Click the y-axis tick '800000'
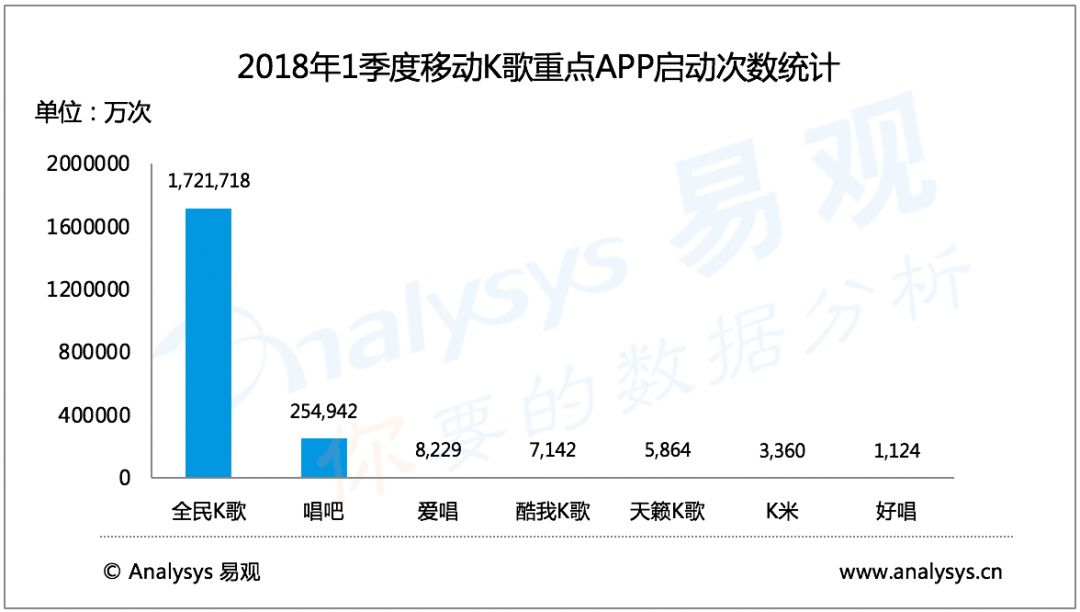The image size is (1080, 612). [x=94, y=352]
